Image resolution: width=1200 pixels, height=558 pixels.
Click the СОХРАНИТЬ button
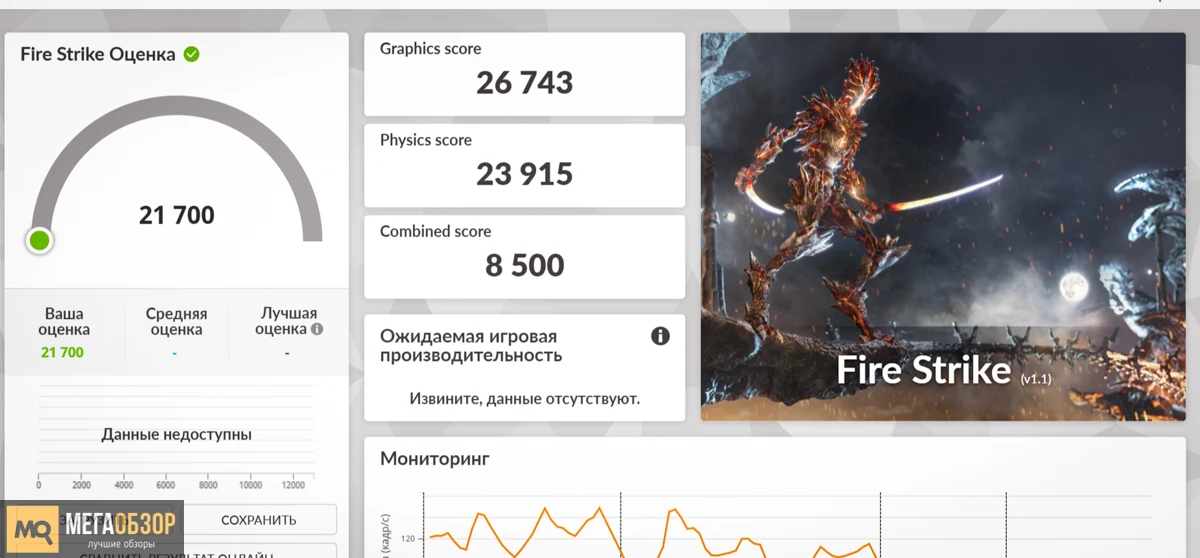tap(259, 520)
